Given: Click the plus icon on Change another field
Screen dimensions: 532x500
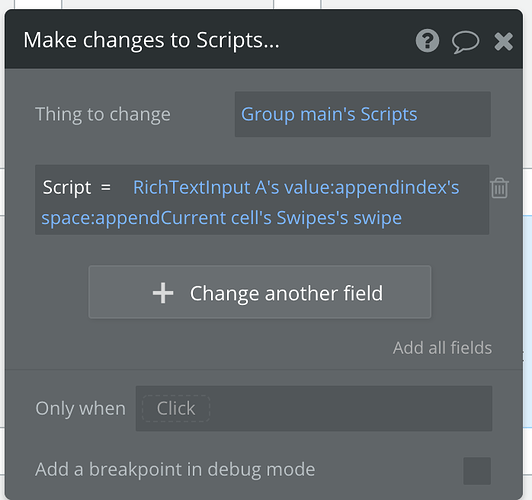Looking at the screenshot, I should [x=163, y=293].
